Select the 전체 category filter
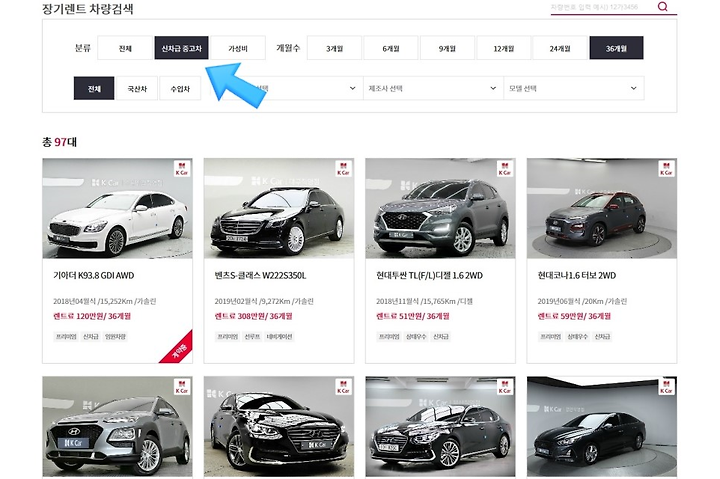This screenshot has height=479, width=720. point(125,48)
